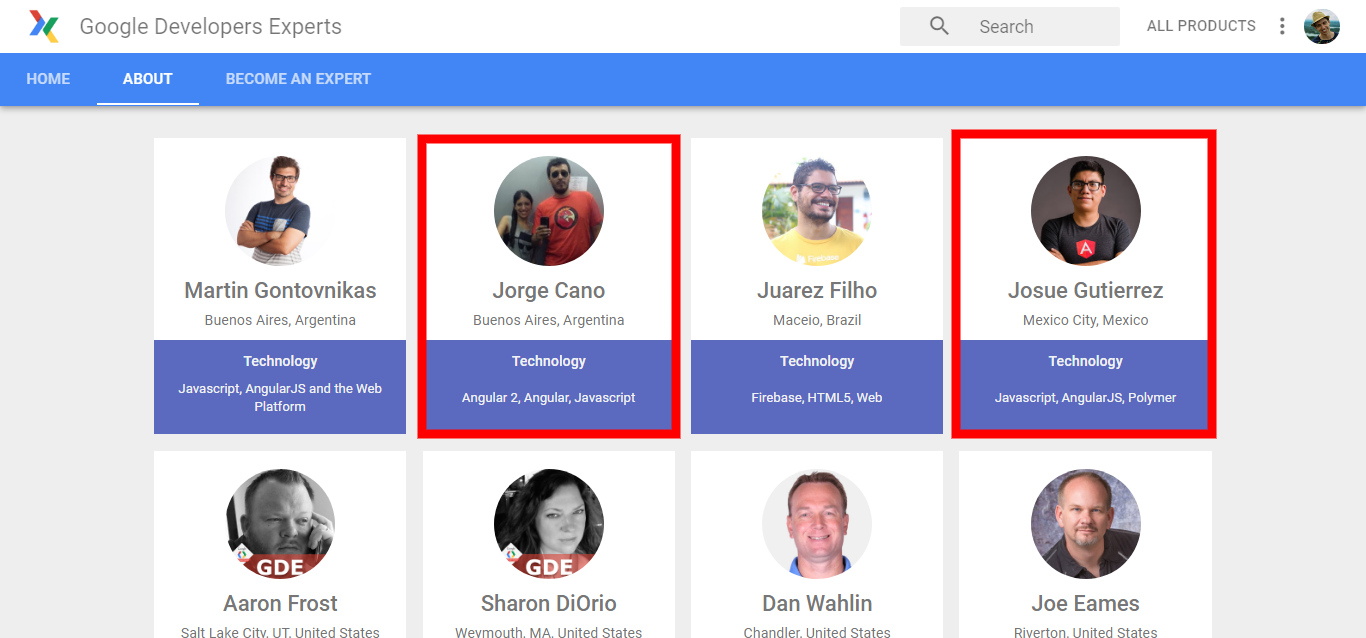
Task: Click Technology heading on Josue Gutierrez card
Action: 1086,361
